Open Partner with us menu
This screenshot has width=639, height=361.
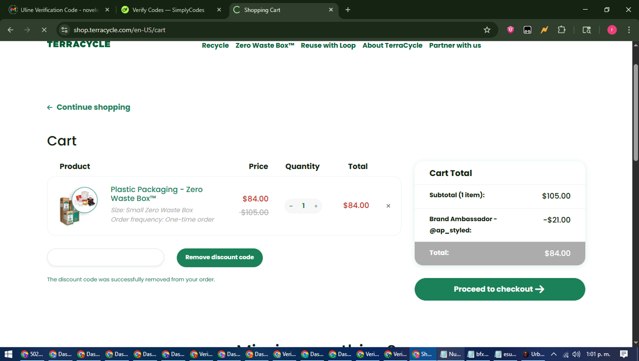(455, 45)
